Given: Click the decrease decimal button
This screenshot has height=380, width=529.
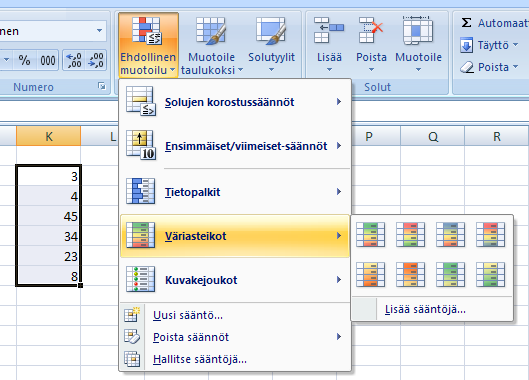Looking at the screenshot, I should (x=96, y=60).
